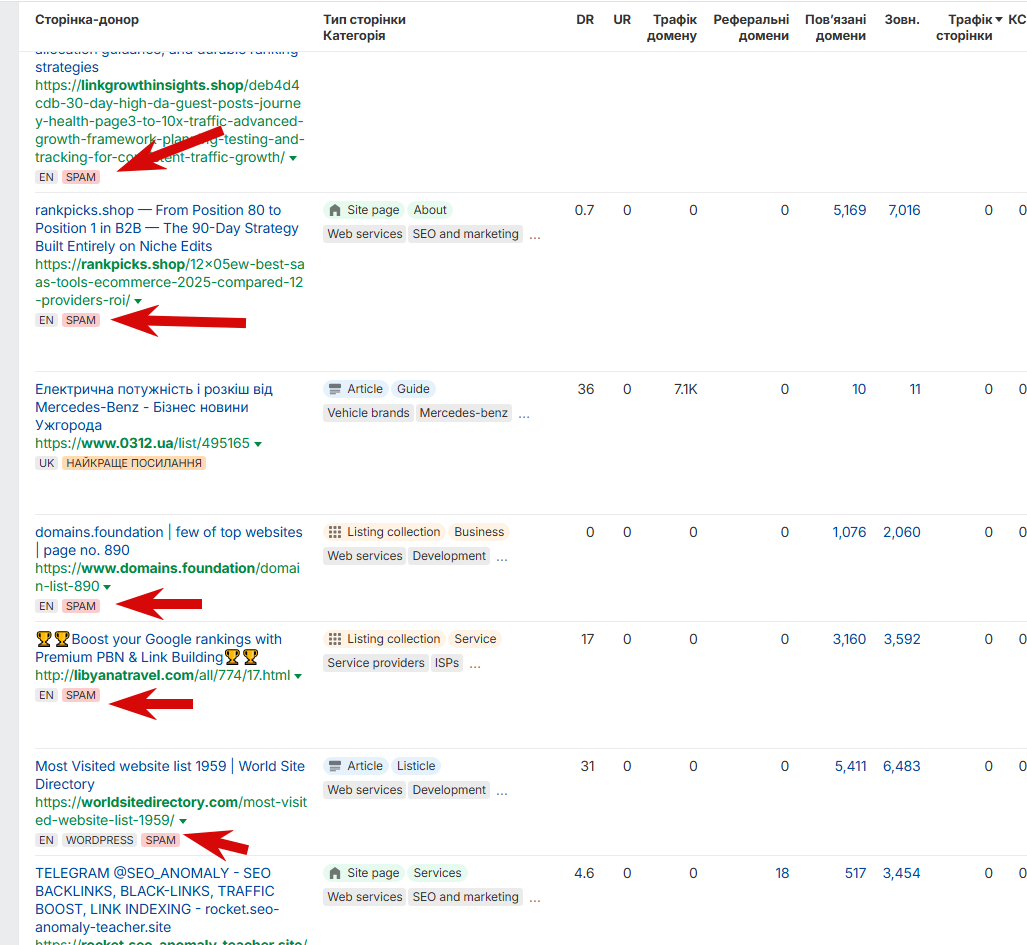Sort by the UR column header

[x=622, y=20]
